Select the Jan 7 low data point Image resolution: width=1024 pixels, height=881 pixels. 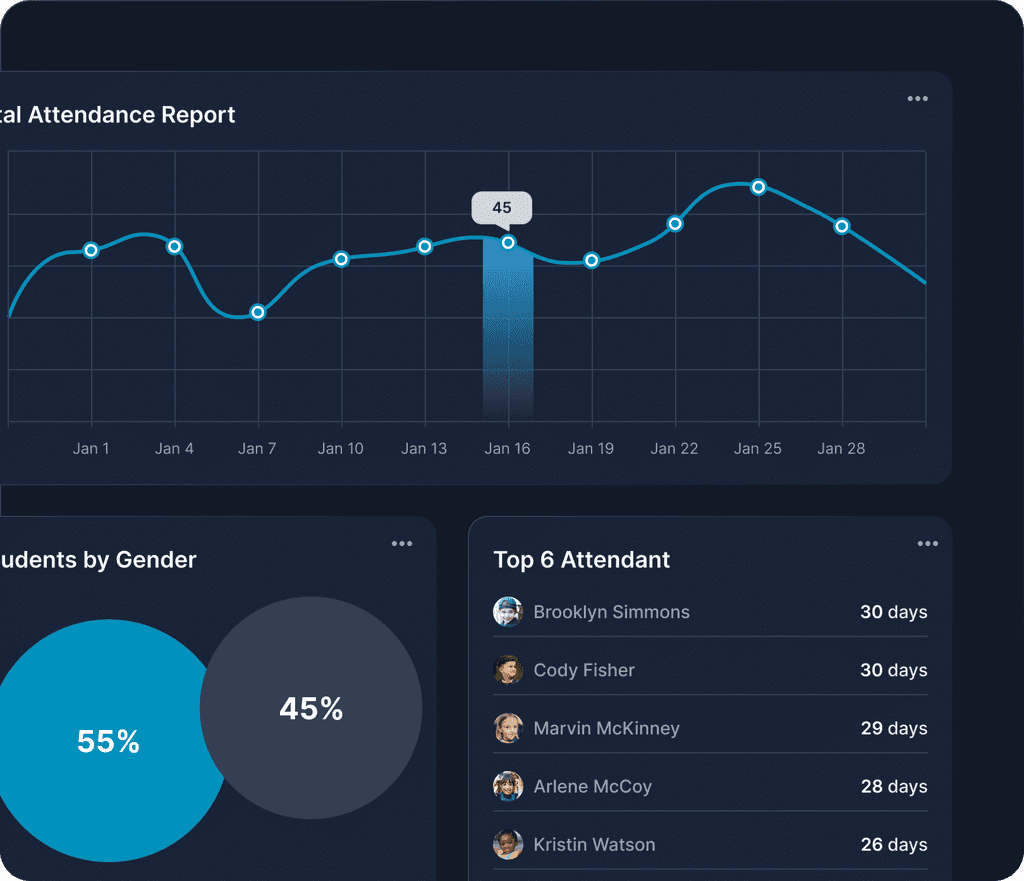click(257, 312)
